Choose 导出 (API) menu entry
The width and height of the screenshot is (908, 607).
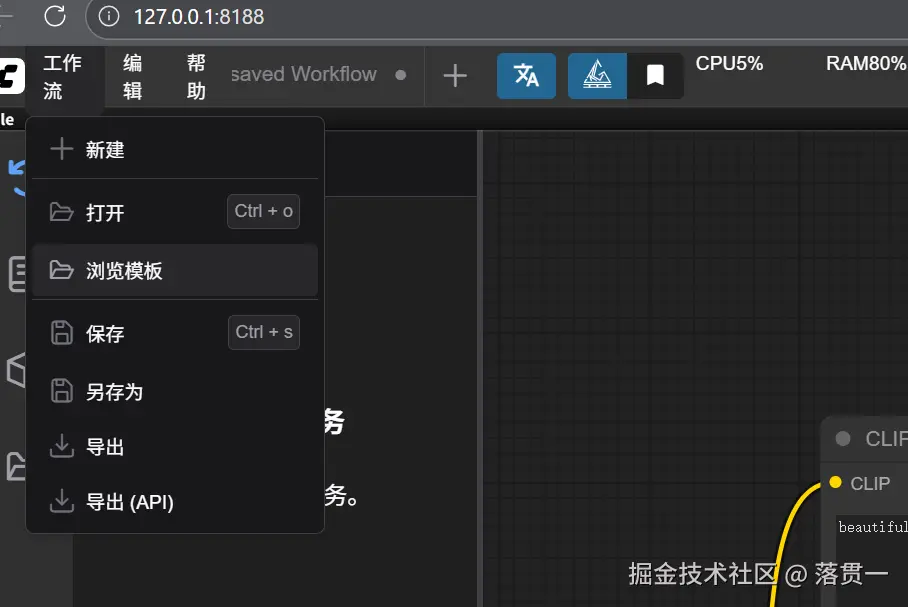[175, 502]
